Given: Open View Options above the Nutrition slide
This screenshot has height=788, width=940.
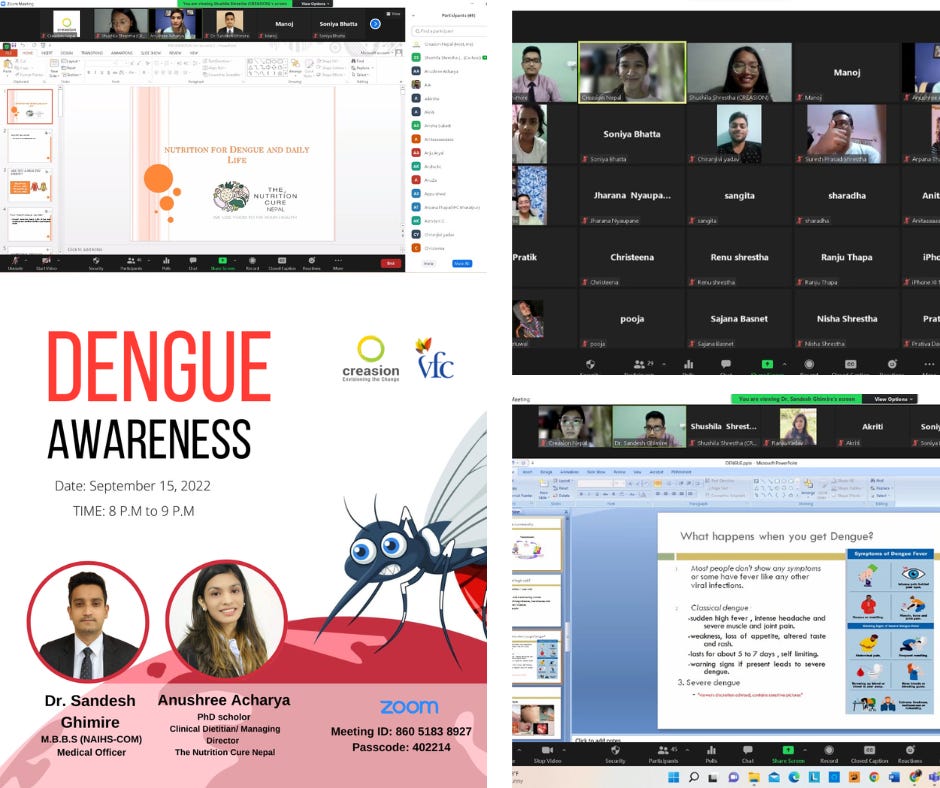Looking at the screenshot, I should click(x=314, y=4).
